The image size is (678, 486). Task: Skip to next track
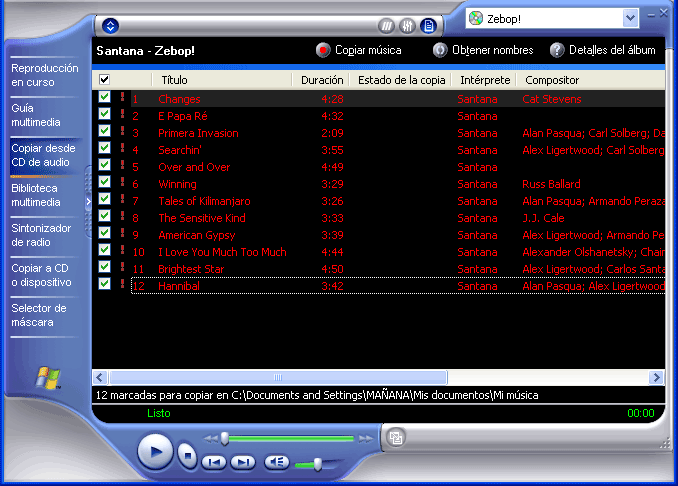(x=243, y=463)
